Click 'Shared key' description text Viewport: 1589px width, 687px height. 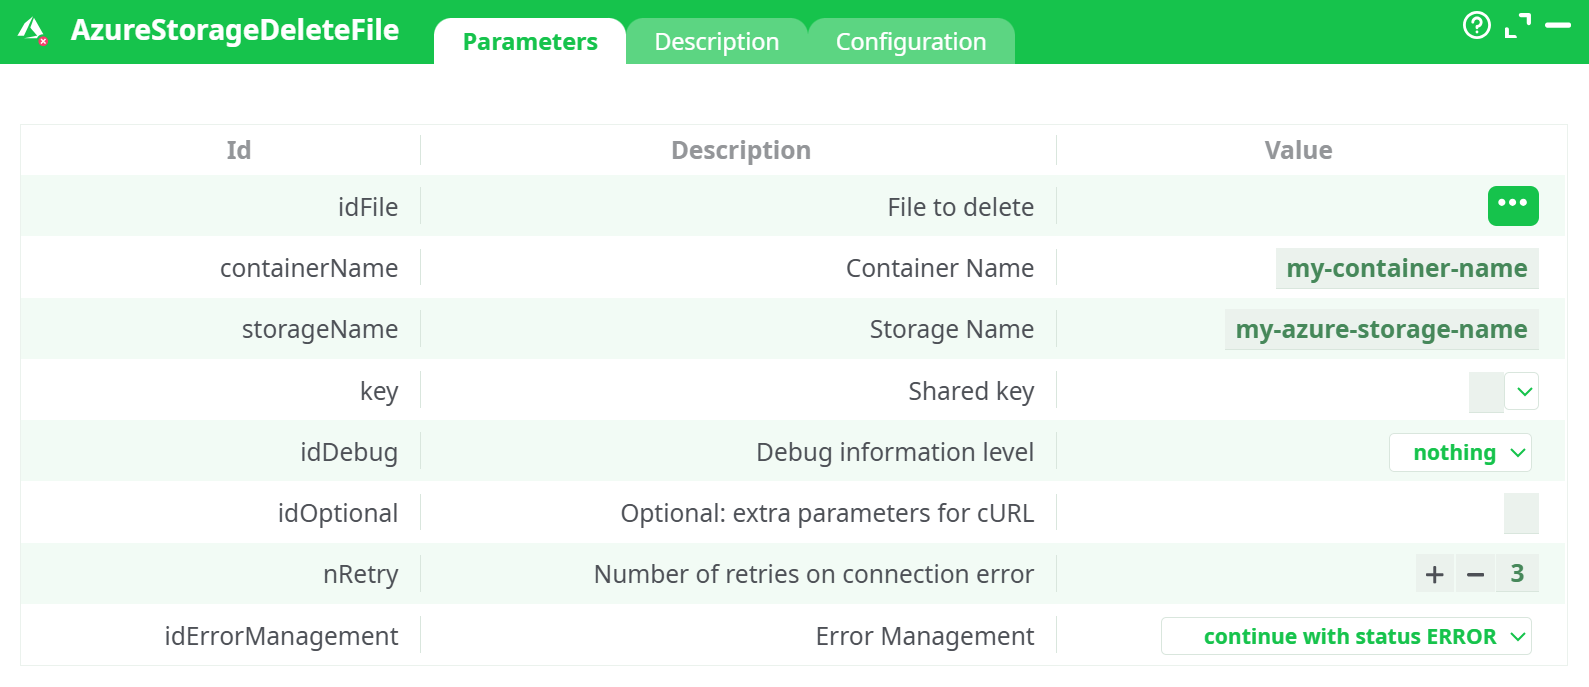click(x=971, y=391)
